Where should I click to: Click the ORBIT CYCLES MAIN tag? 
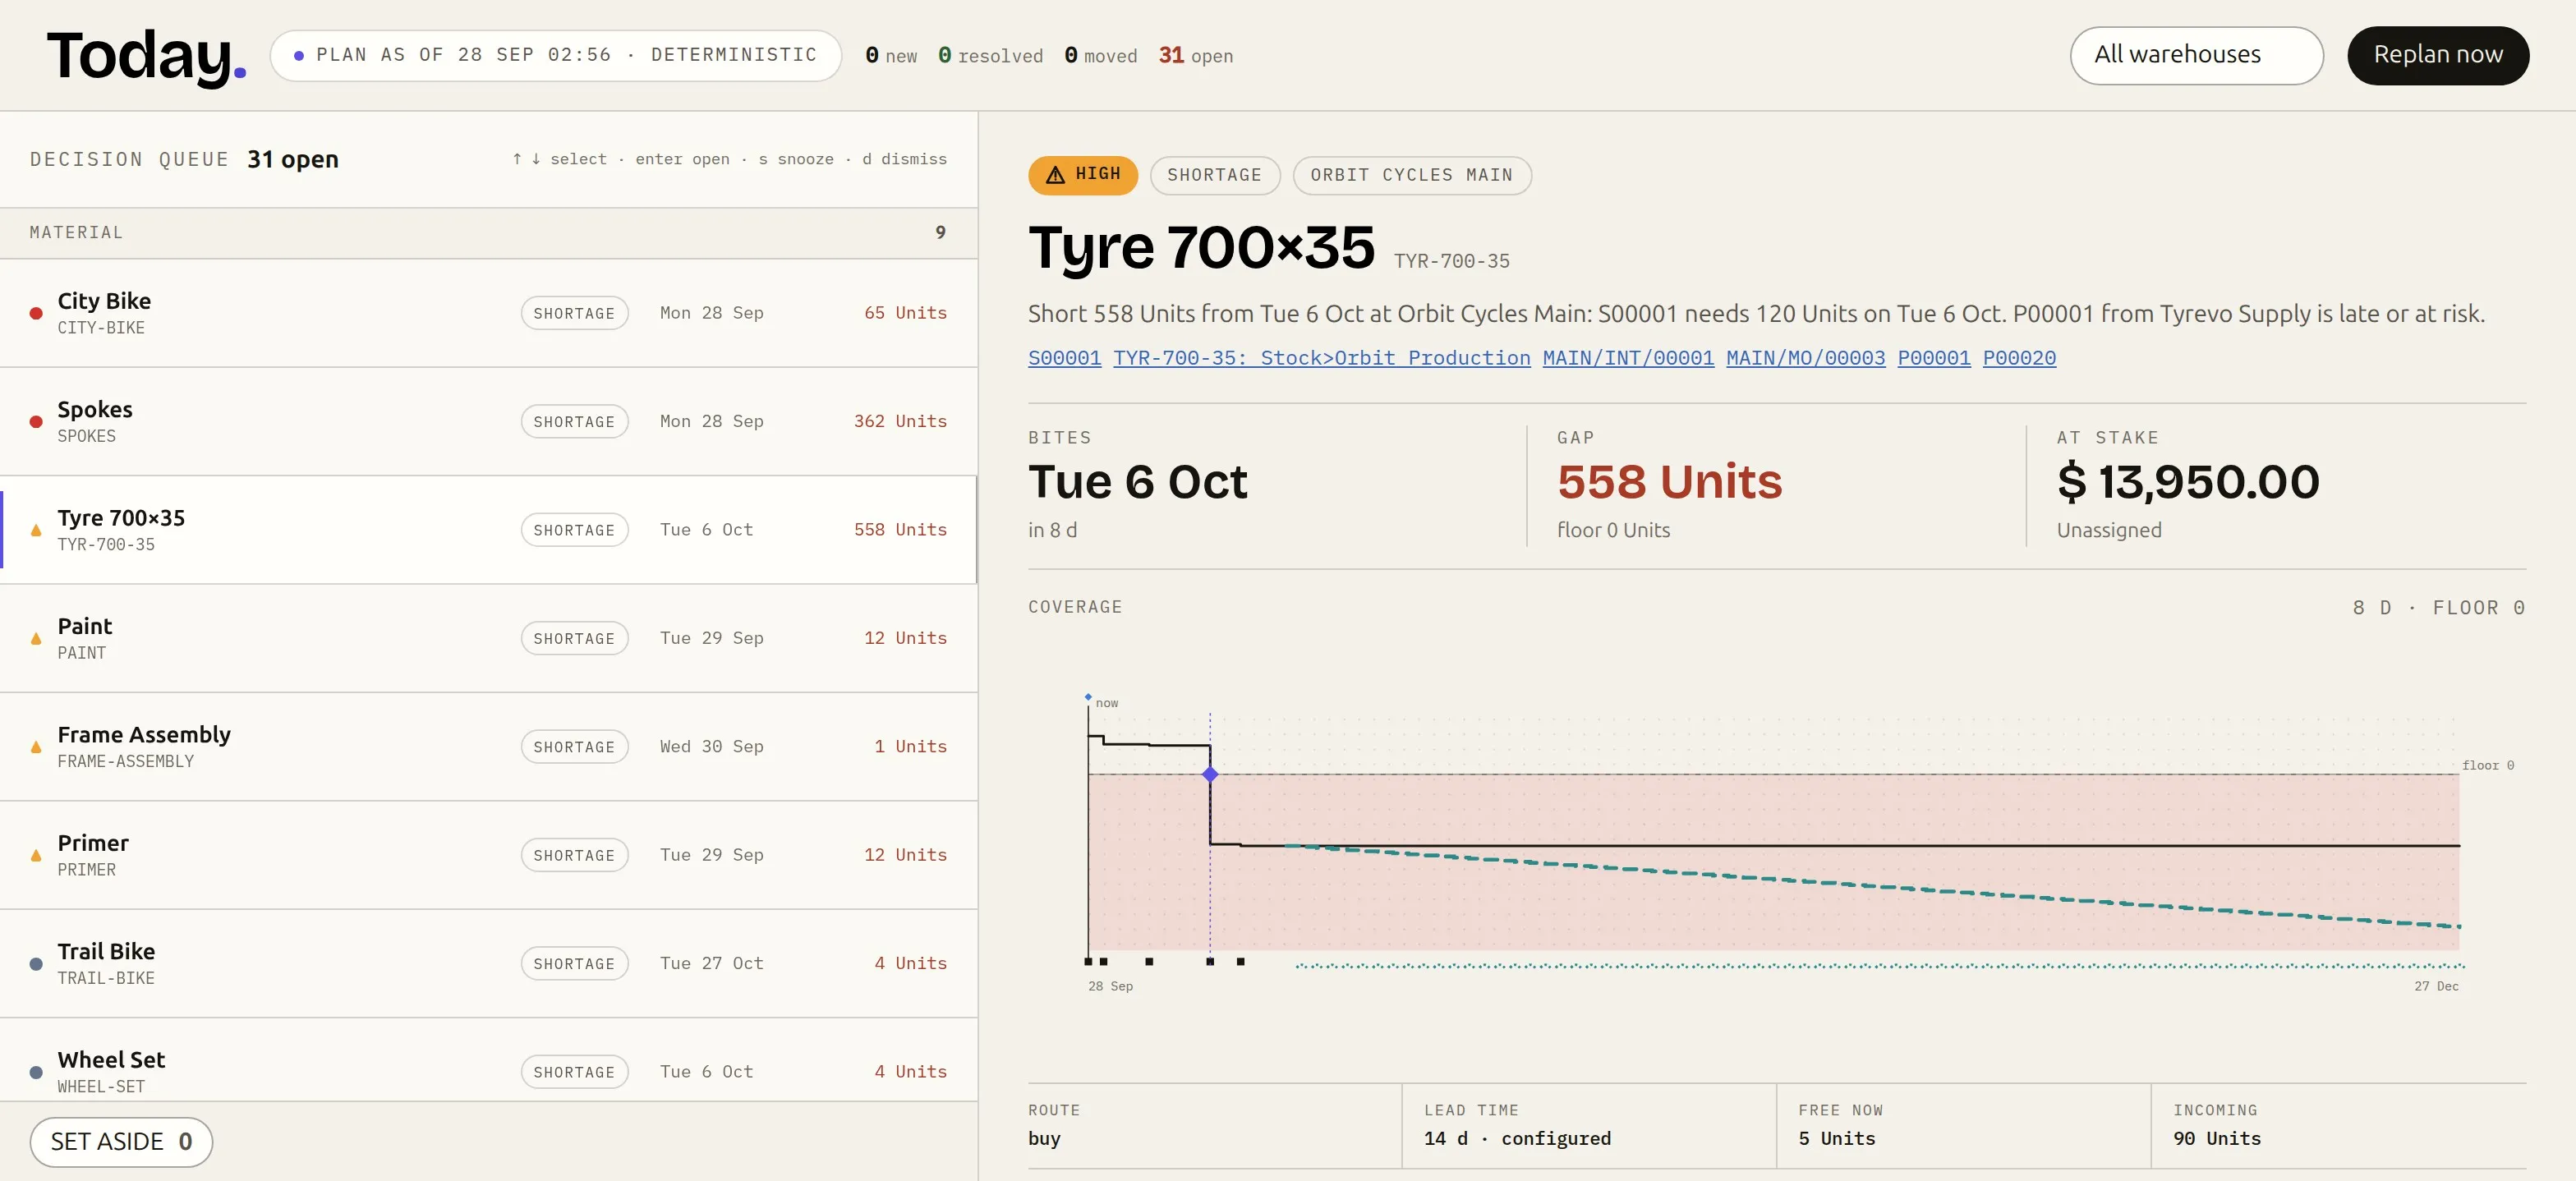1411,175
